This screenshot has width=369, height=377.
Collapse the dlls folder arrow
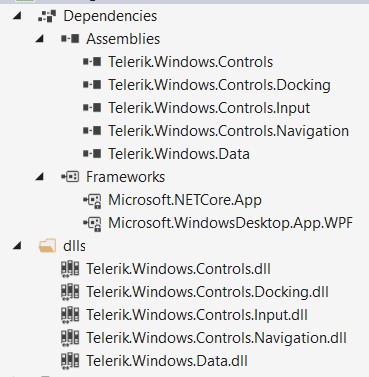pos(17,246)
